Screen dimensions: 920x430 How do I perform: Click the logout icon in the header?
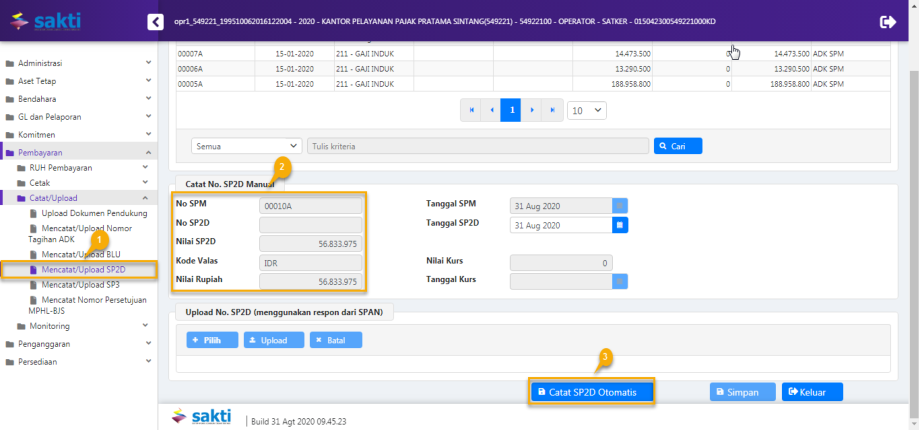pos(887,21)
